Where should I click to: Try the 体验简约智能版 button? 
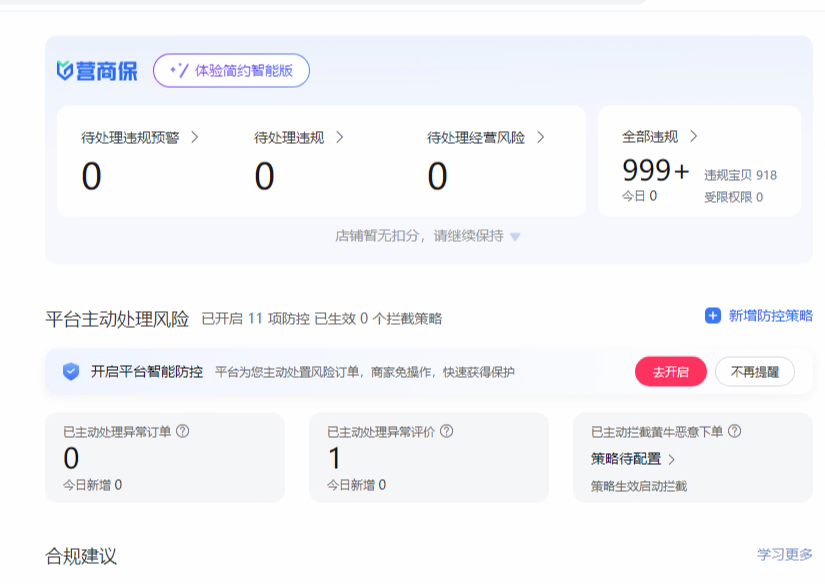[x=231, y=70]
